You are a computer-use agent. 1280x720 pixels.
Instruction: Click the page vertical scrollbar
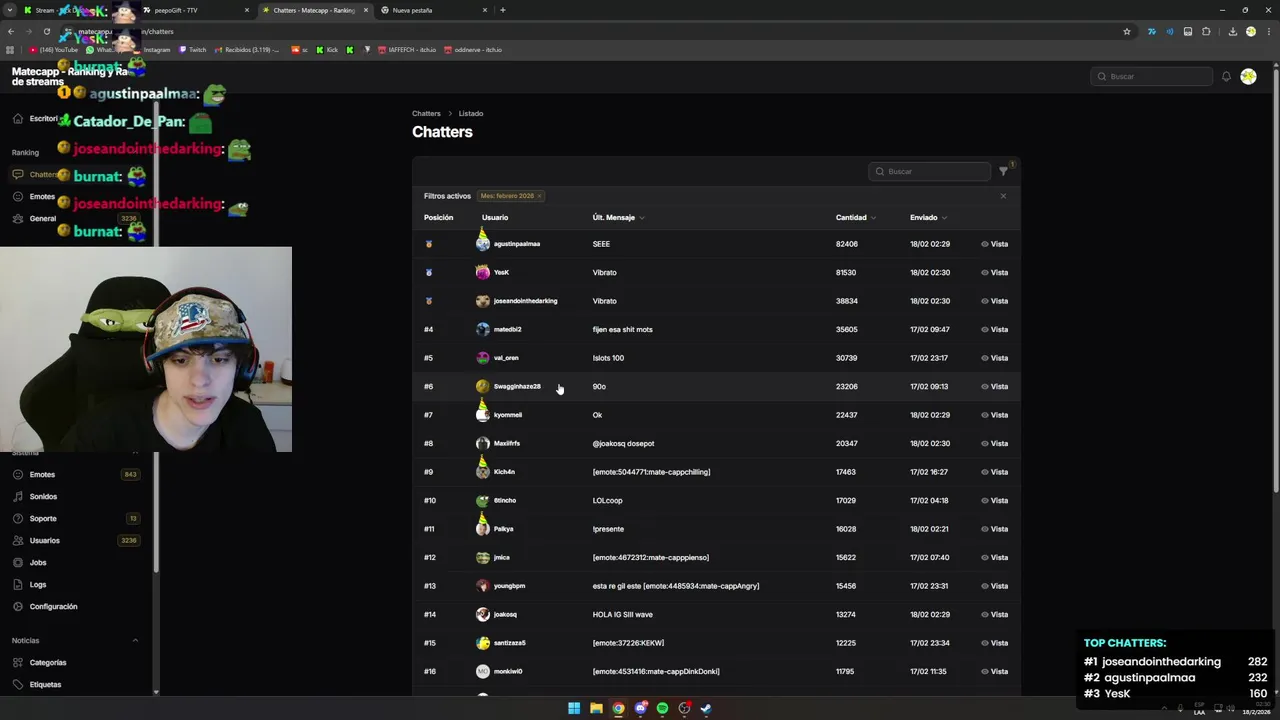(x=1276, y=280)
